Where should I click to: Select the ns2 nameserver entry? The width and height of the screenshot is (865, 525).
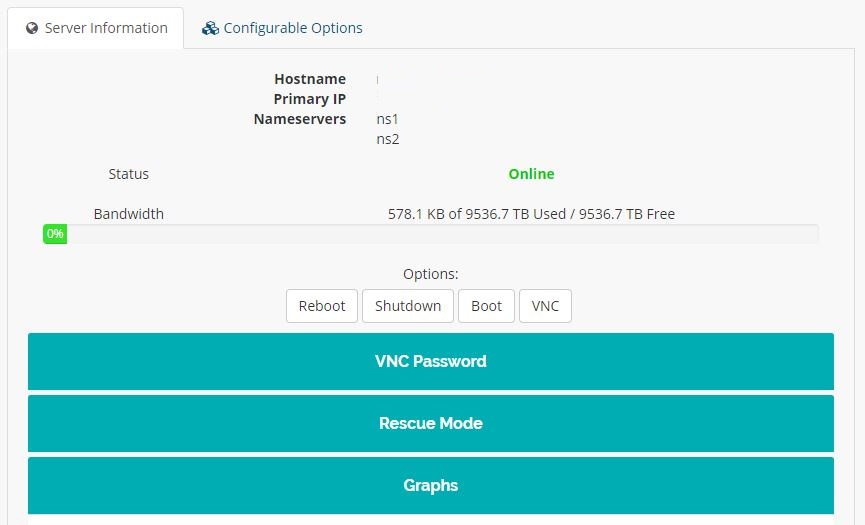pyautogui.click(x=387, y=139)
